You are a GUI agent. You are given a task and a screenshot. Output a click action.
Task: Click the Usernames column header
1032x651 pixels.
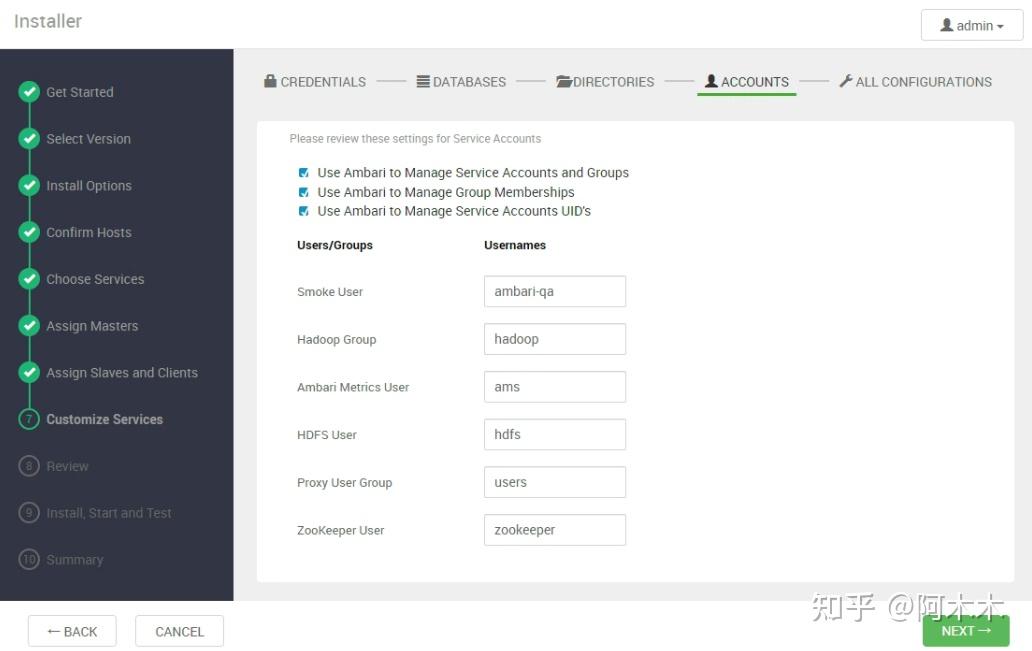pyautogui.click(x=515, y=245)
